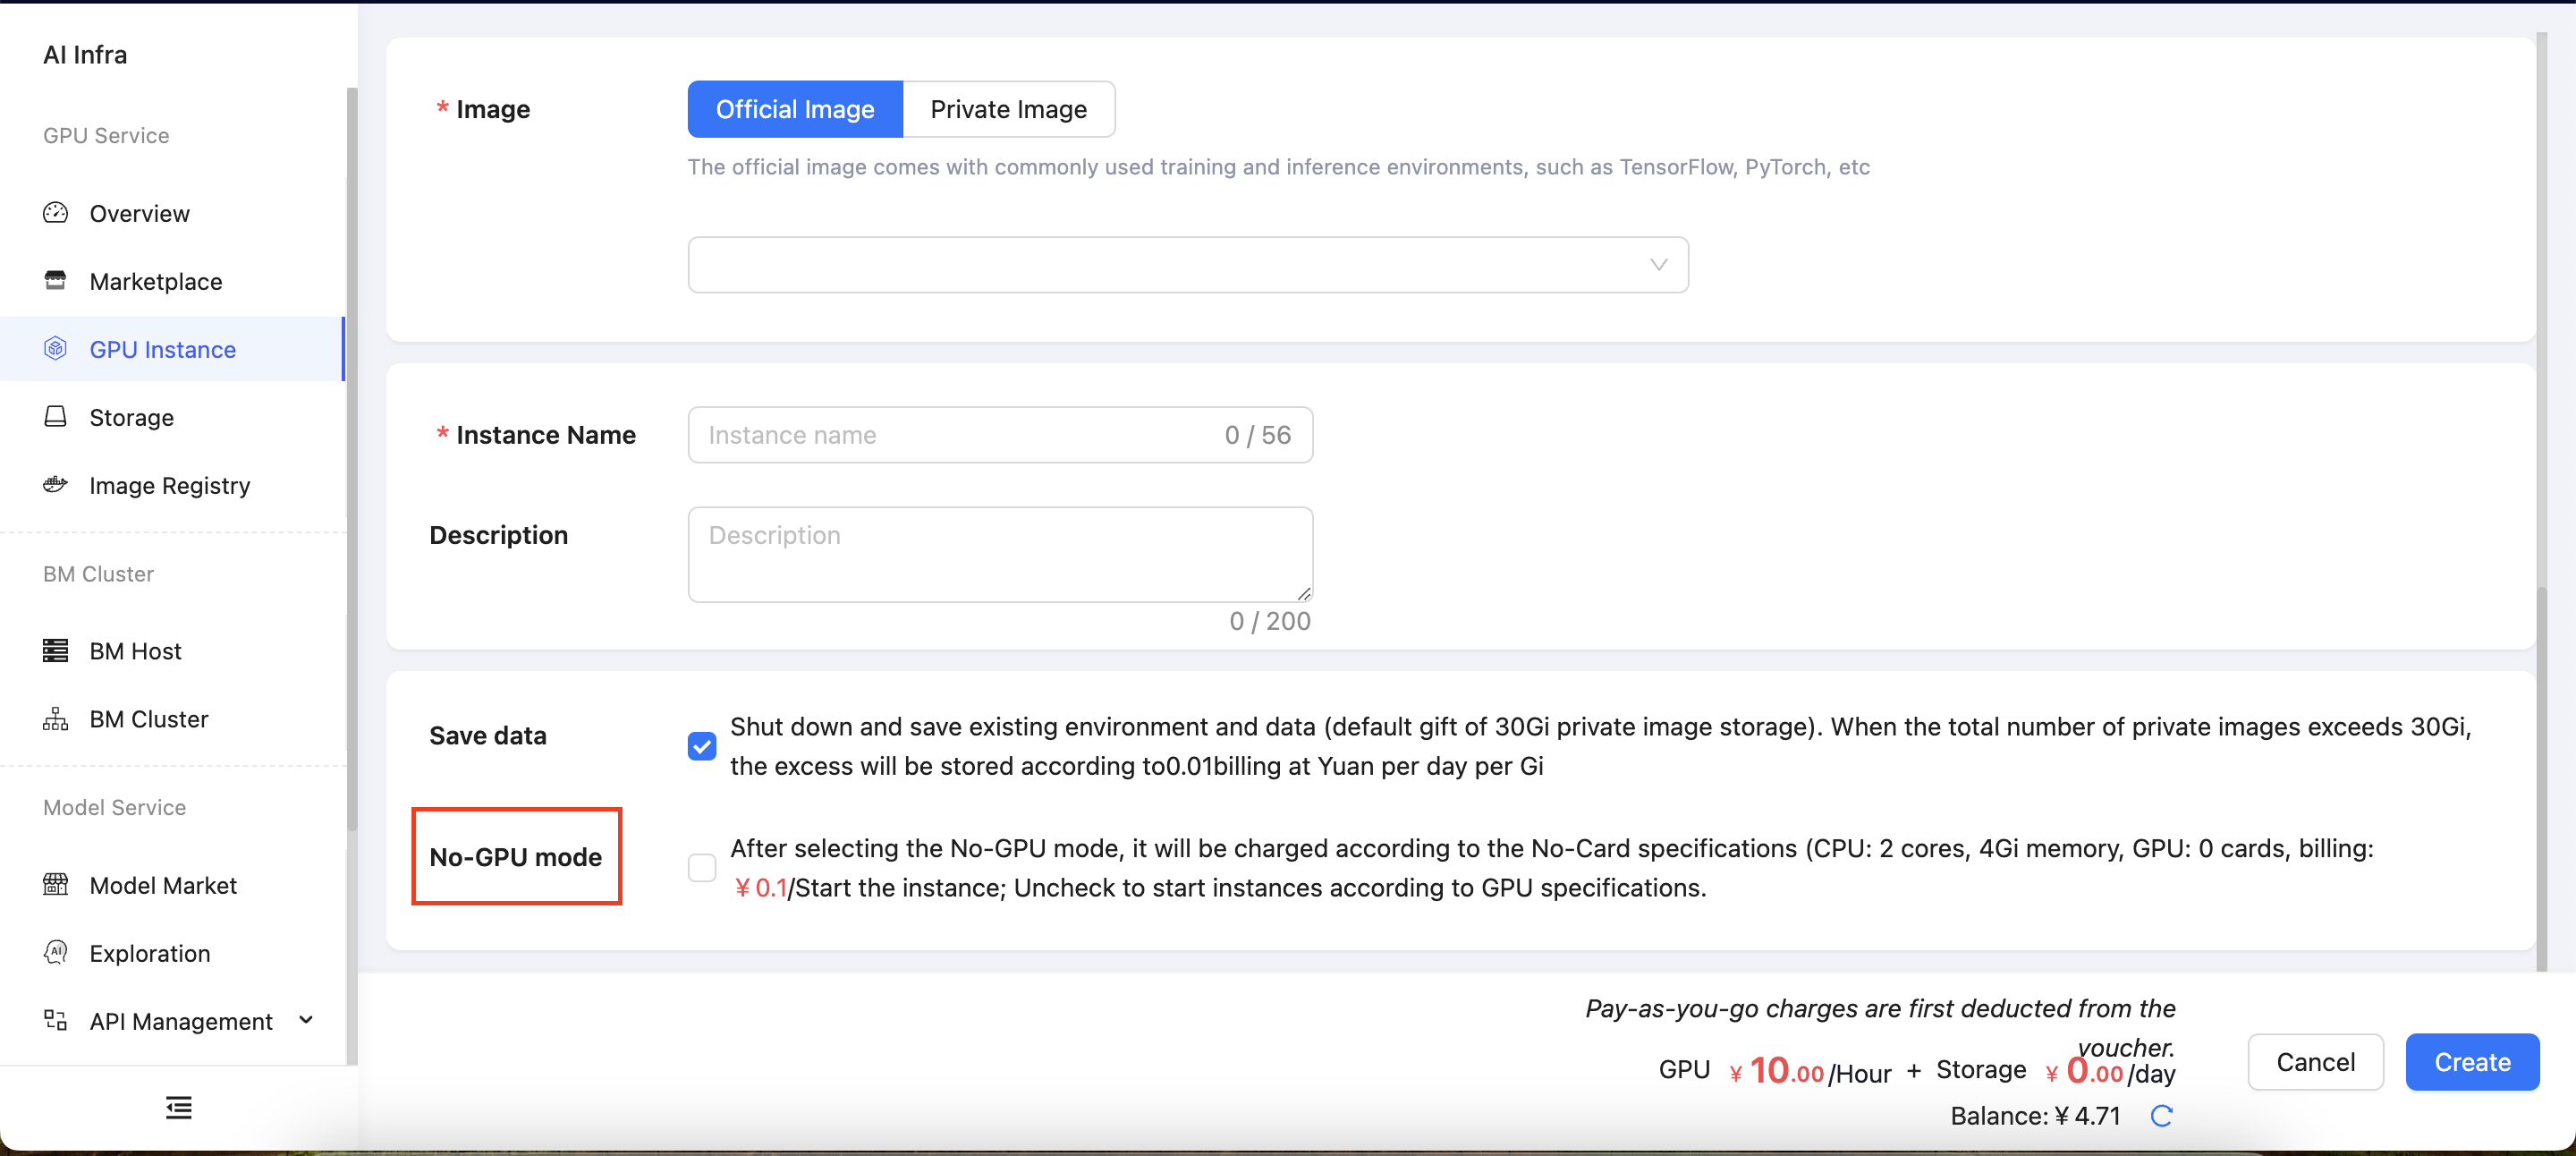Click the Marketplace storefront icon
The height and width of the screenshot is (1156, 2576).
click(55, 281)
